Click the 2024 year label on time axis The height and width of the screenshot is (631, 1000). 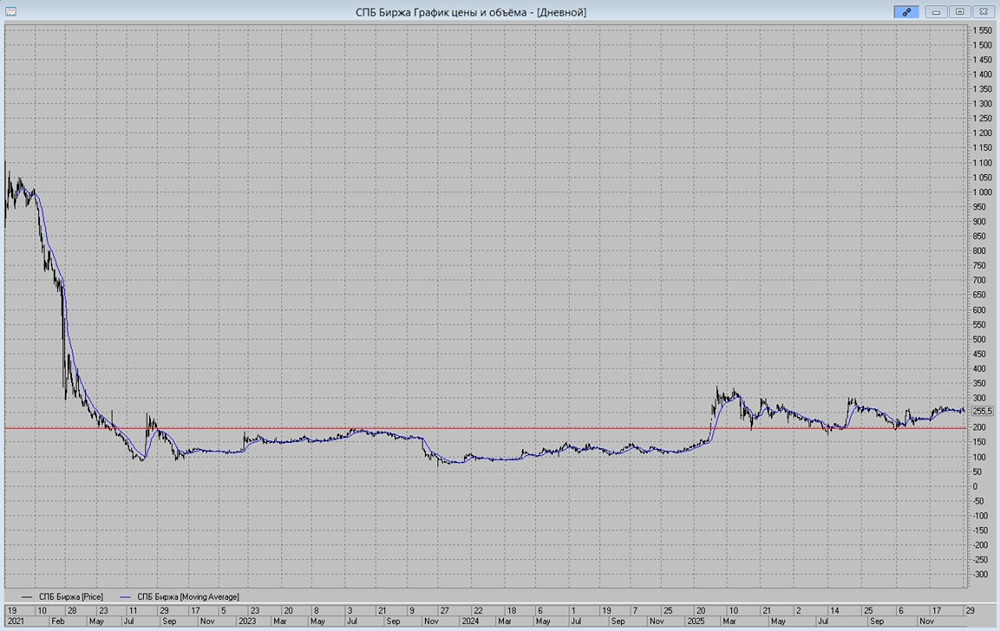(x=470, y=621)
